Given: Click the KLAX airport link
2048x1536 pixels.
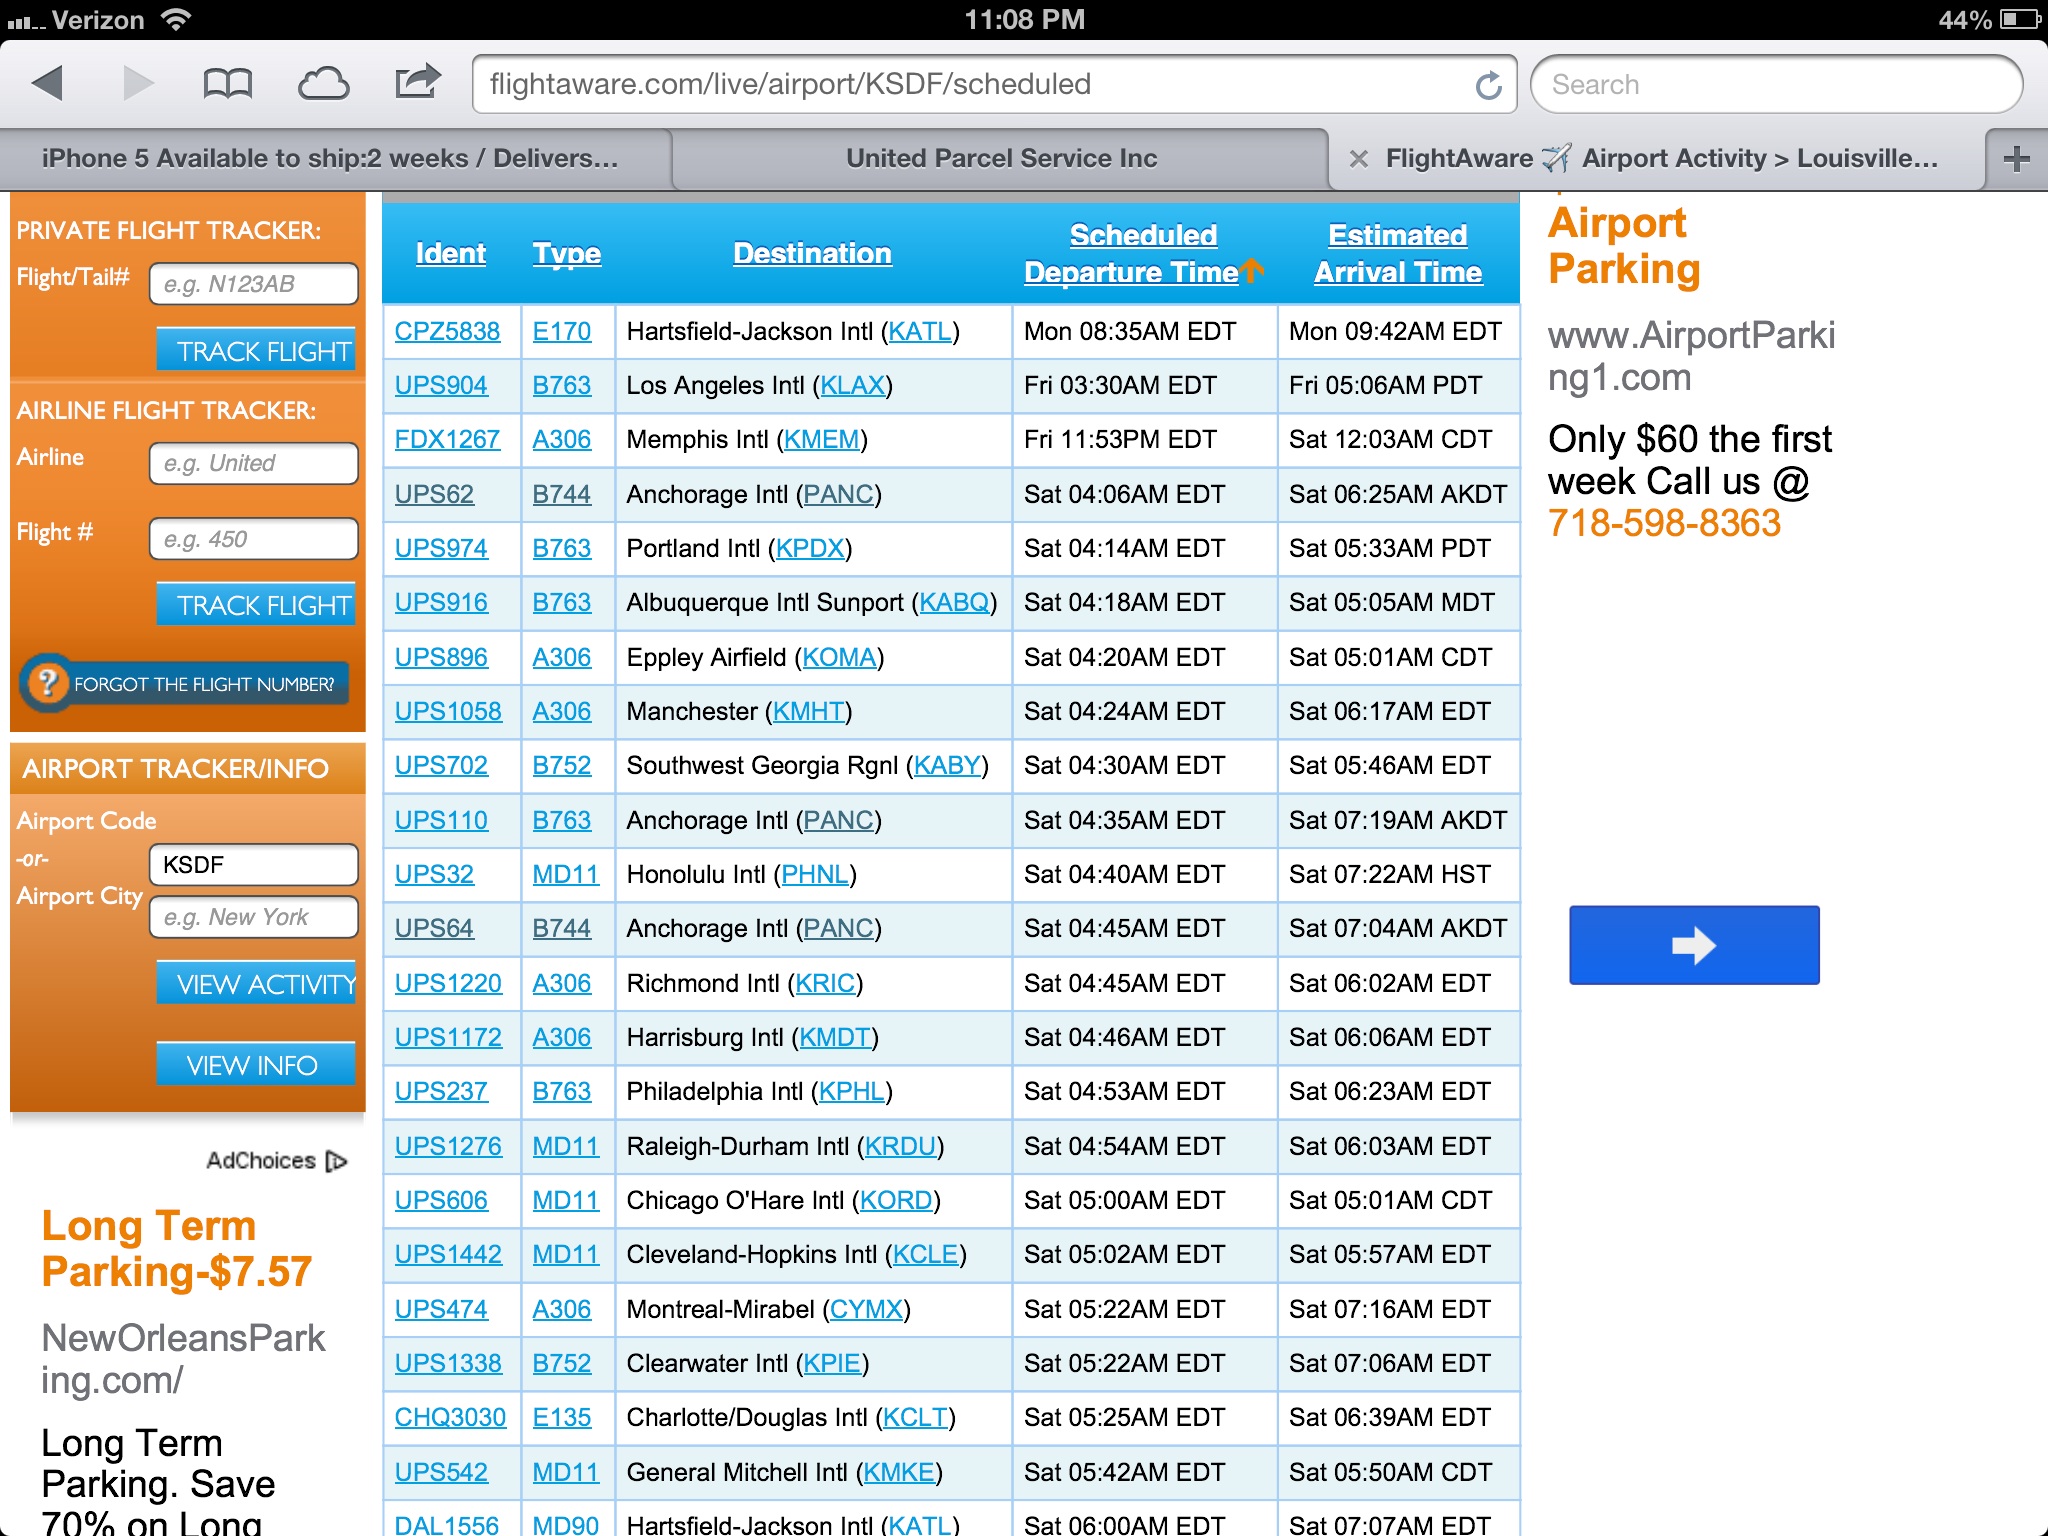Looking at the screenshot, I should pyautogui.click(x=852, y=385).
